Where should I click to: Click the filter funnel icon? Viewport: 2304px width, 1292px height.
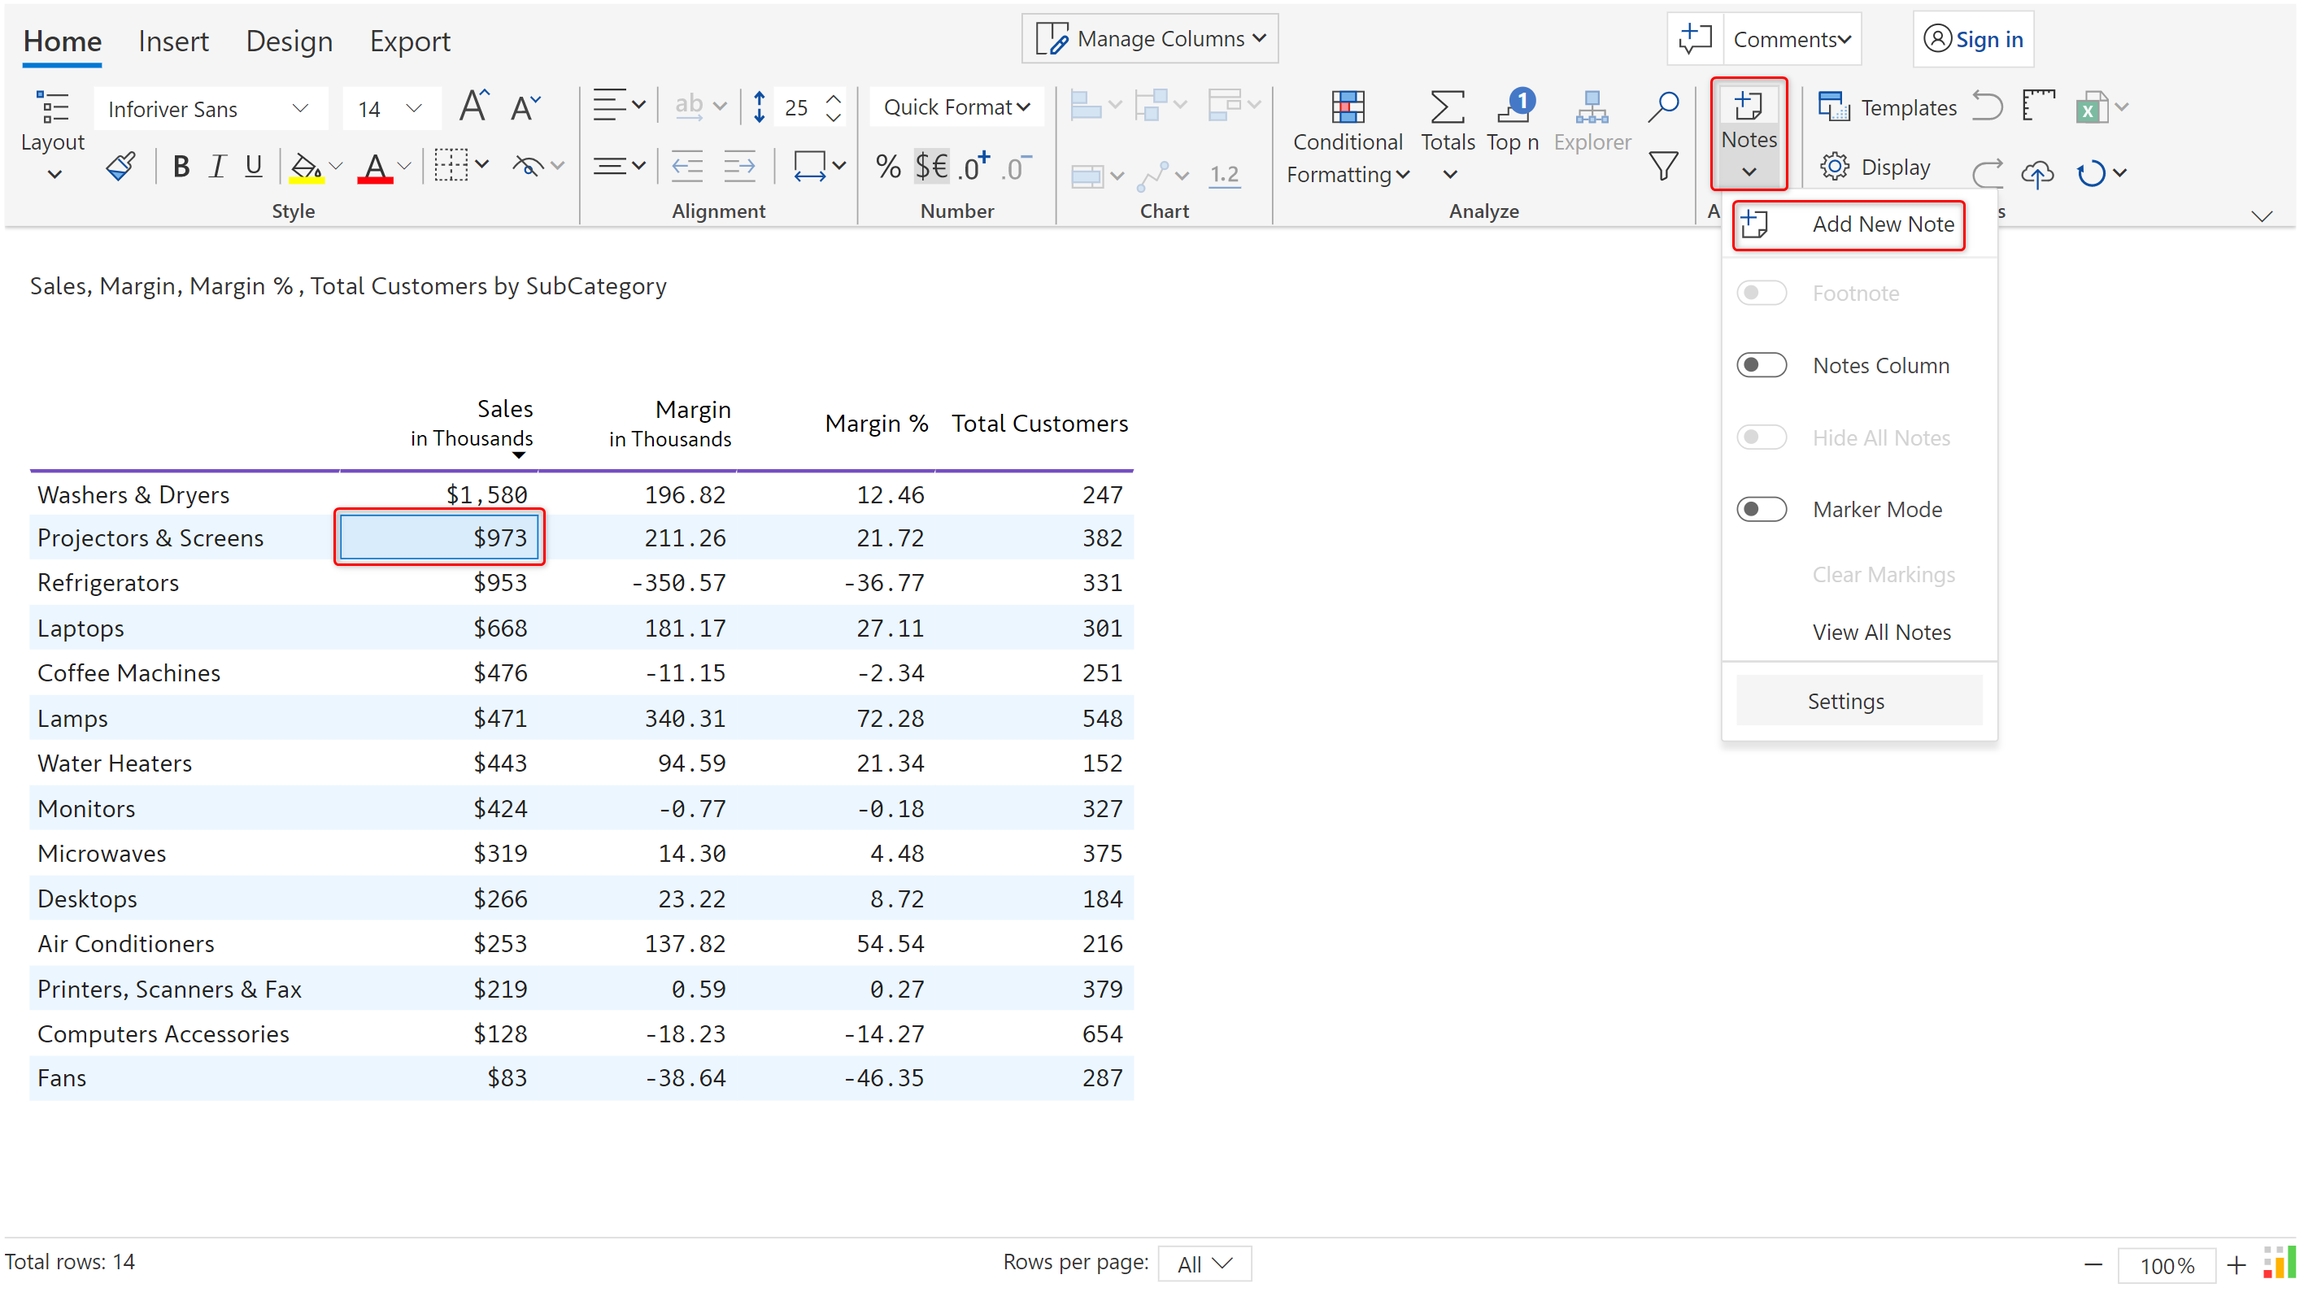click(x=1663, y=166)
